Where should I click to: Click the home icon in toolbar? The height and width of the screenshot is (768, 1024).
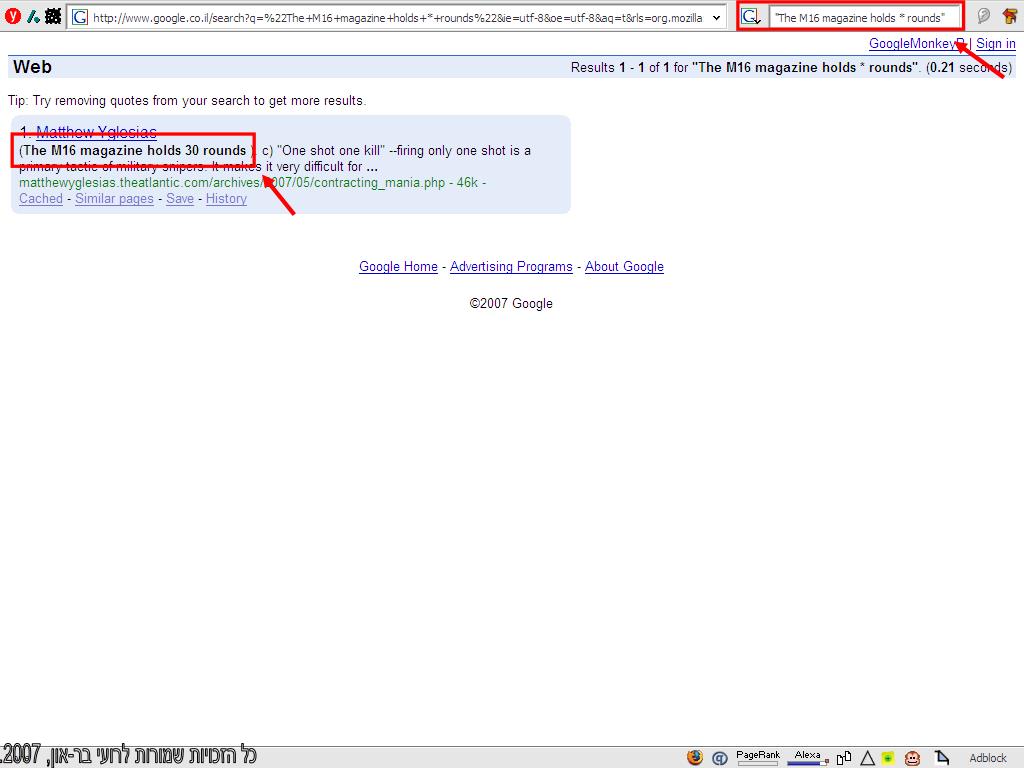[1010, 16]
